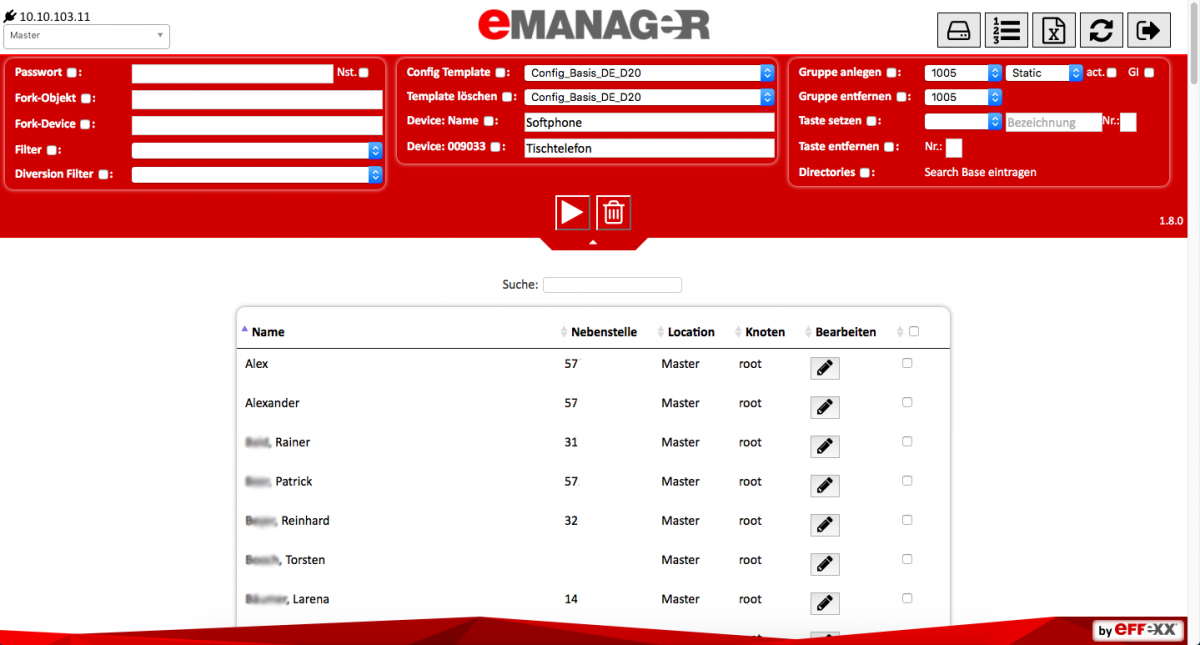Screen dimensions: 1200x645
Task: Tick the Device: Name checkbox
Action: click(x=488, y=121)
